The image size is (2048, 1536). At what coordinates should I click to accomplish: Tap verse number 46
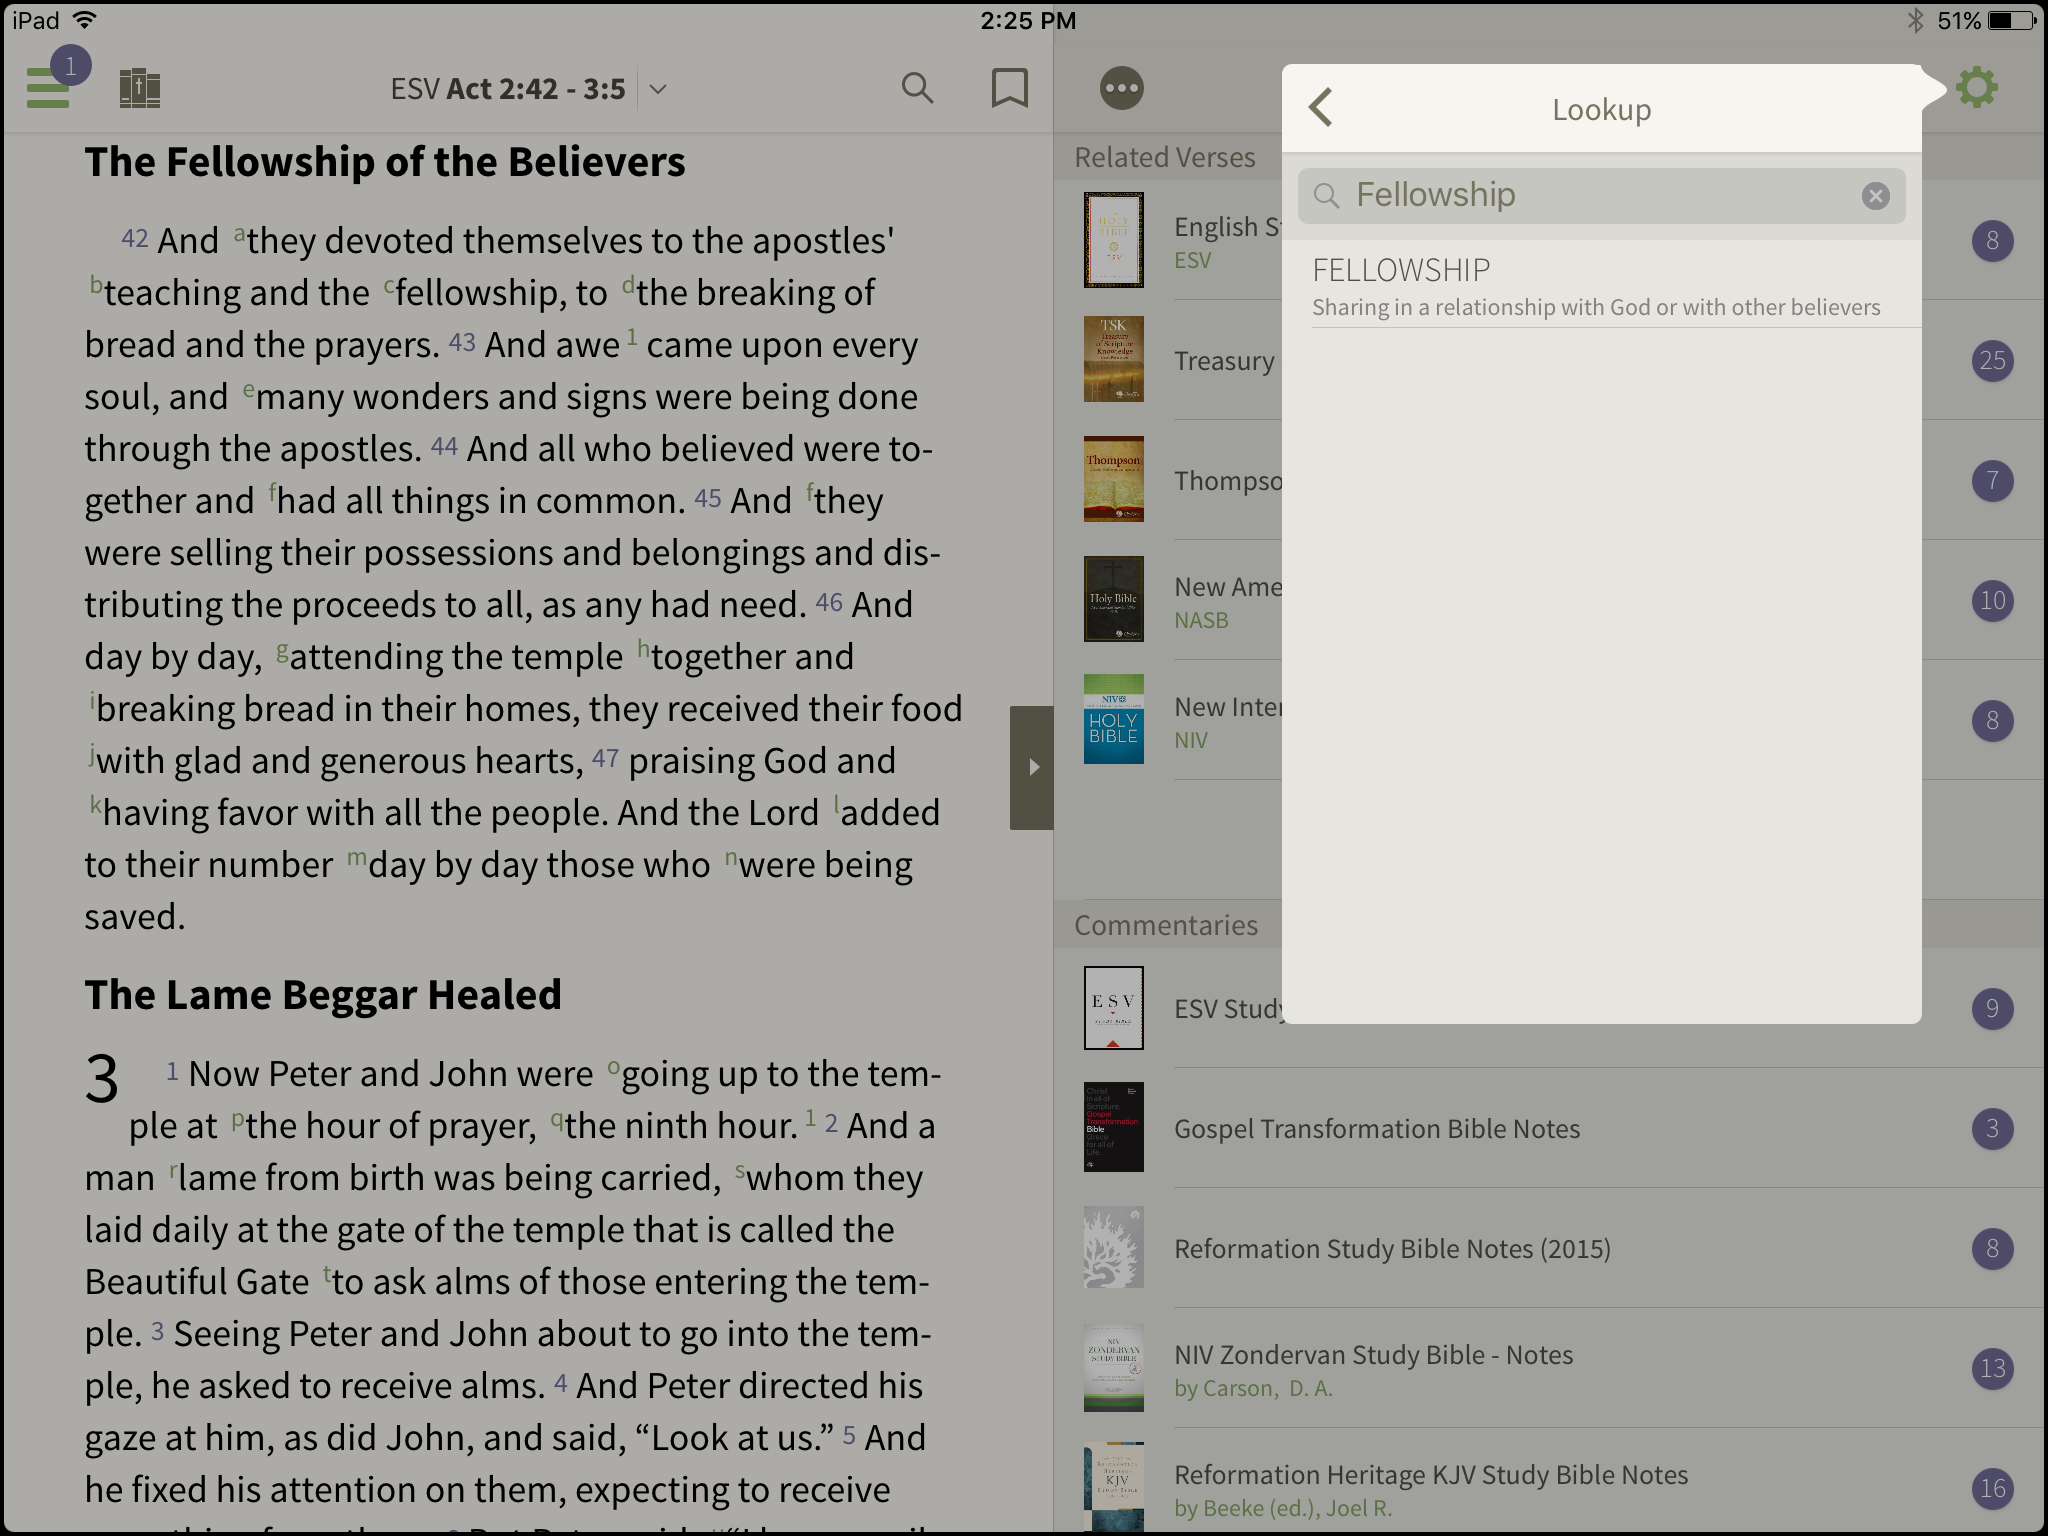[829, 601]
